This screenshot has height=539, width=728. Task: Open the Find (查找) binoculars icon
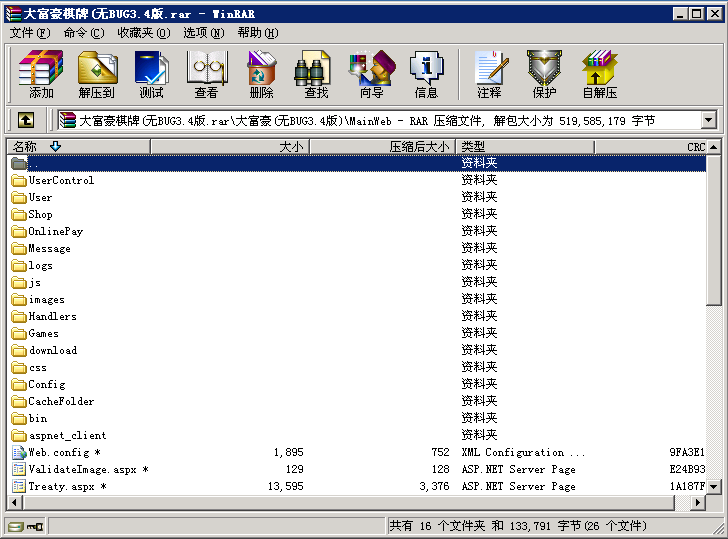coord(316,74)
